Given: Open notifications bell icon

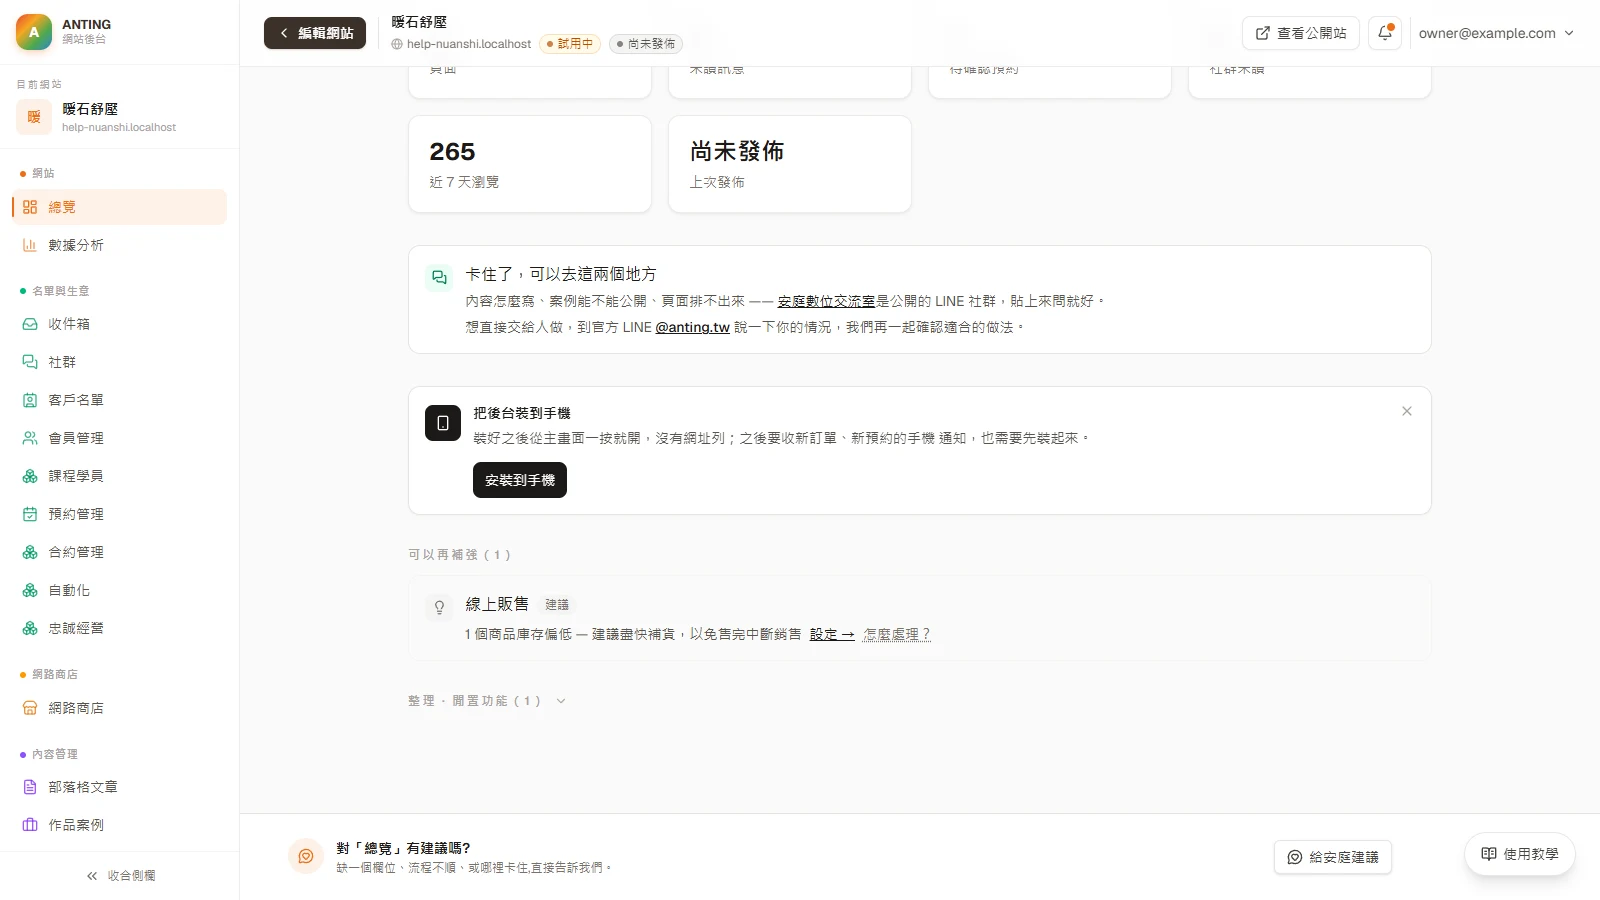Looking at the screenshot, I should point(1385,33).
